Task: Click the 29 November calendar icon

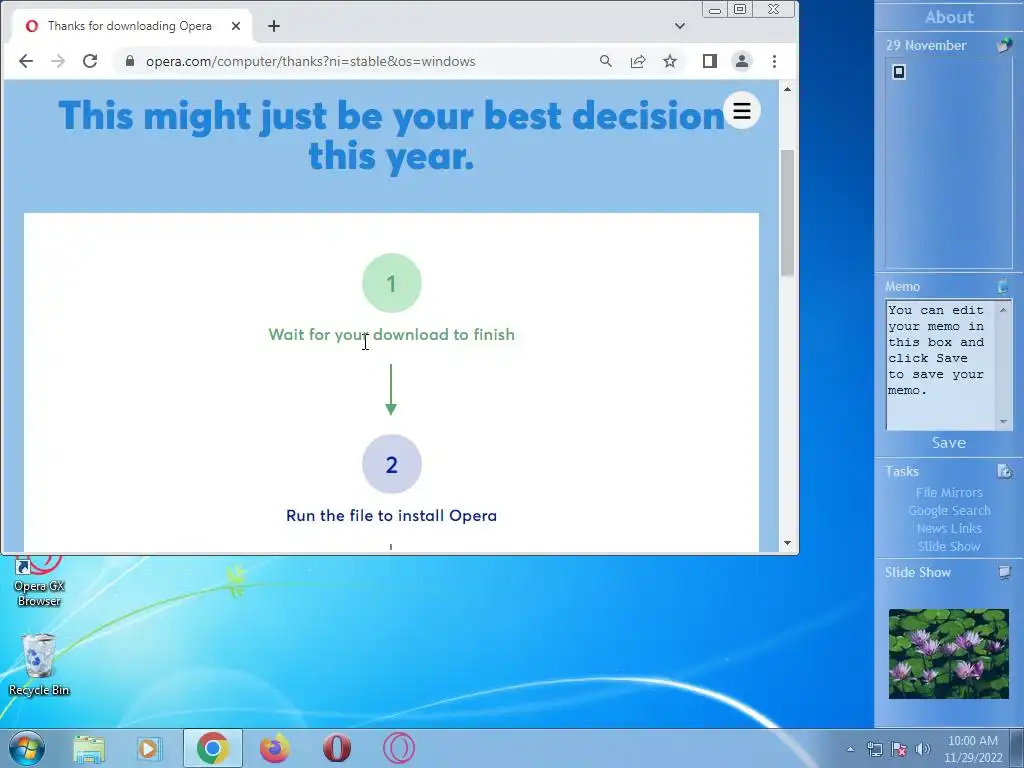Action: pyautogui.click(x=1004, y=45)
